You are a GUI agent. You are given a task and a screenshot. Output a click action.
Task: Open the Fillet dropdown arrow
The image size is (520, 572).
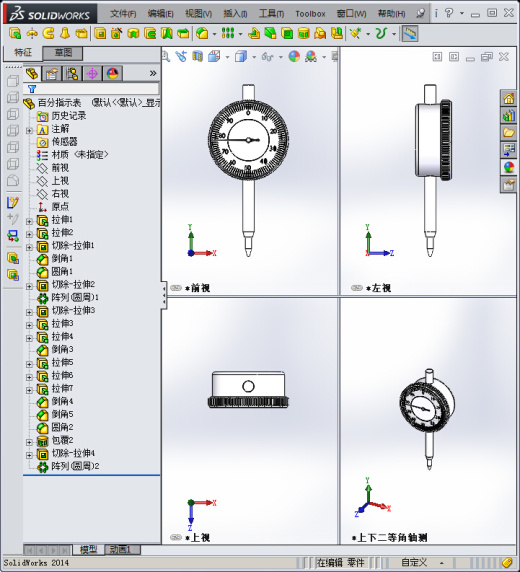coord(214,34)
